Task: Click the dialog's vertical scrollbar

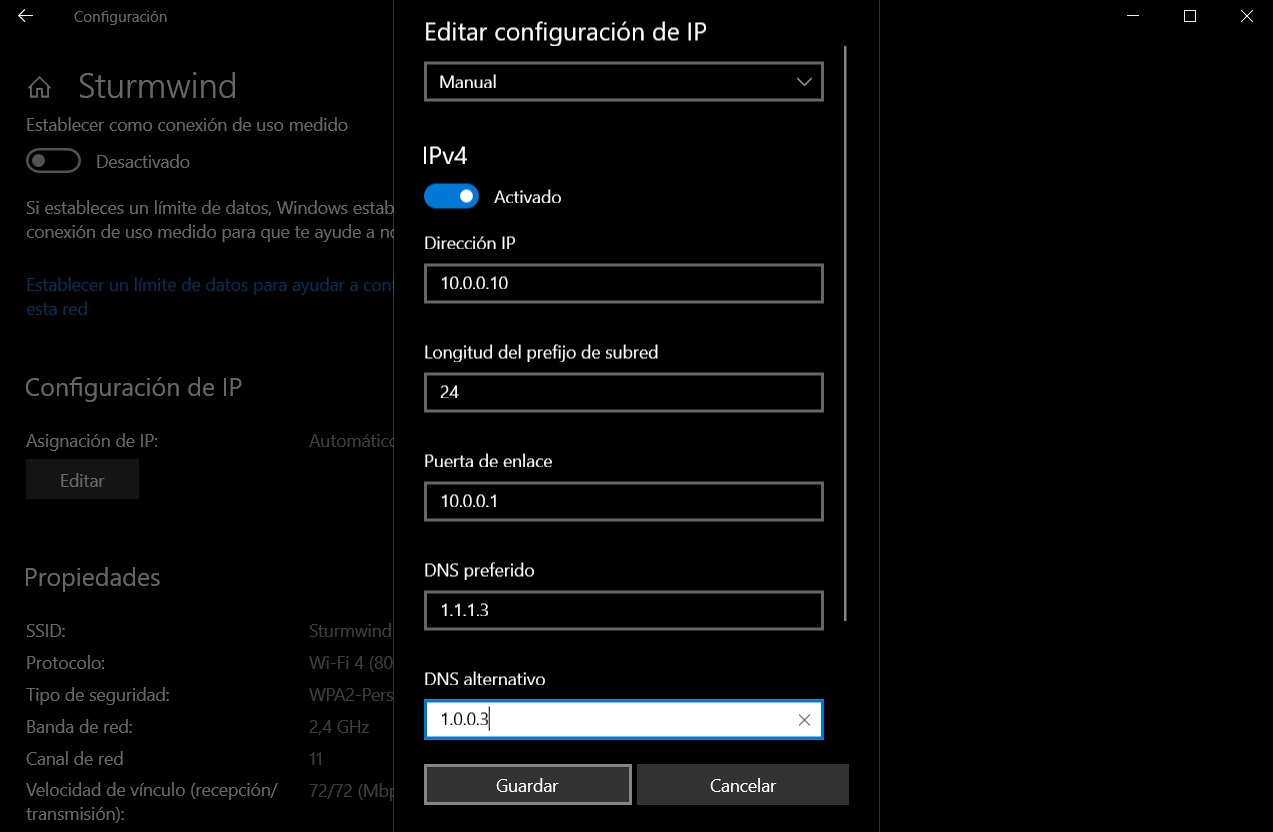Action: [x=846, y=330]
